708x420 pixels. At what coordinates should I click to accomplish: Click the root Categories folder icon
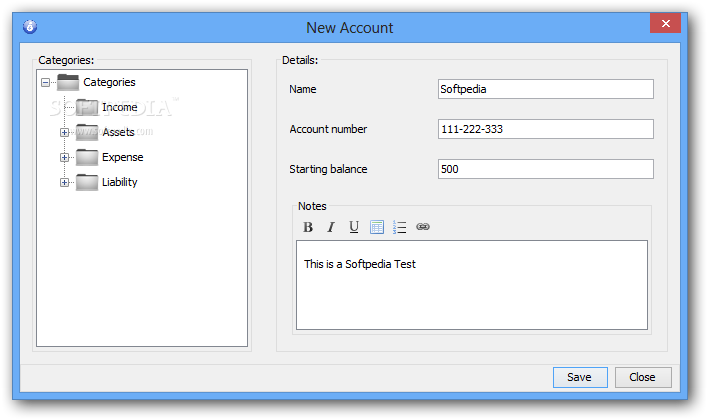[x=68, y=82]
